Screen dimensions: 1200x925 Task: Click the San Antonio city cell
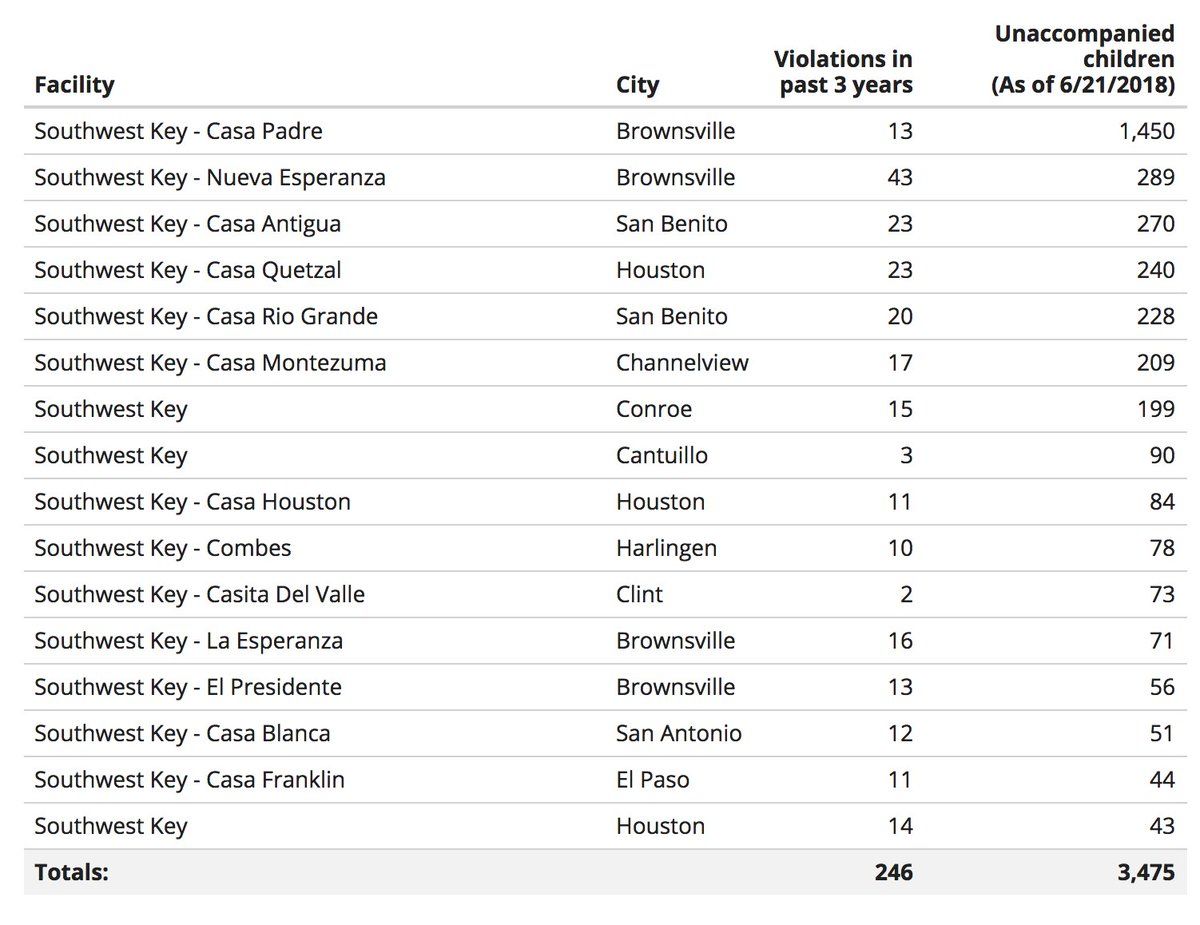(x=678, y=734)
